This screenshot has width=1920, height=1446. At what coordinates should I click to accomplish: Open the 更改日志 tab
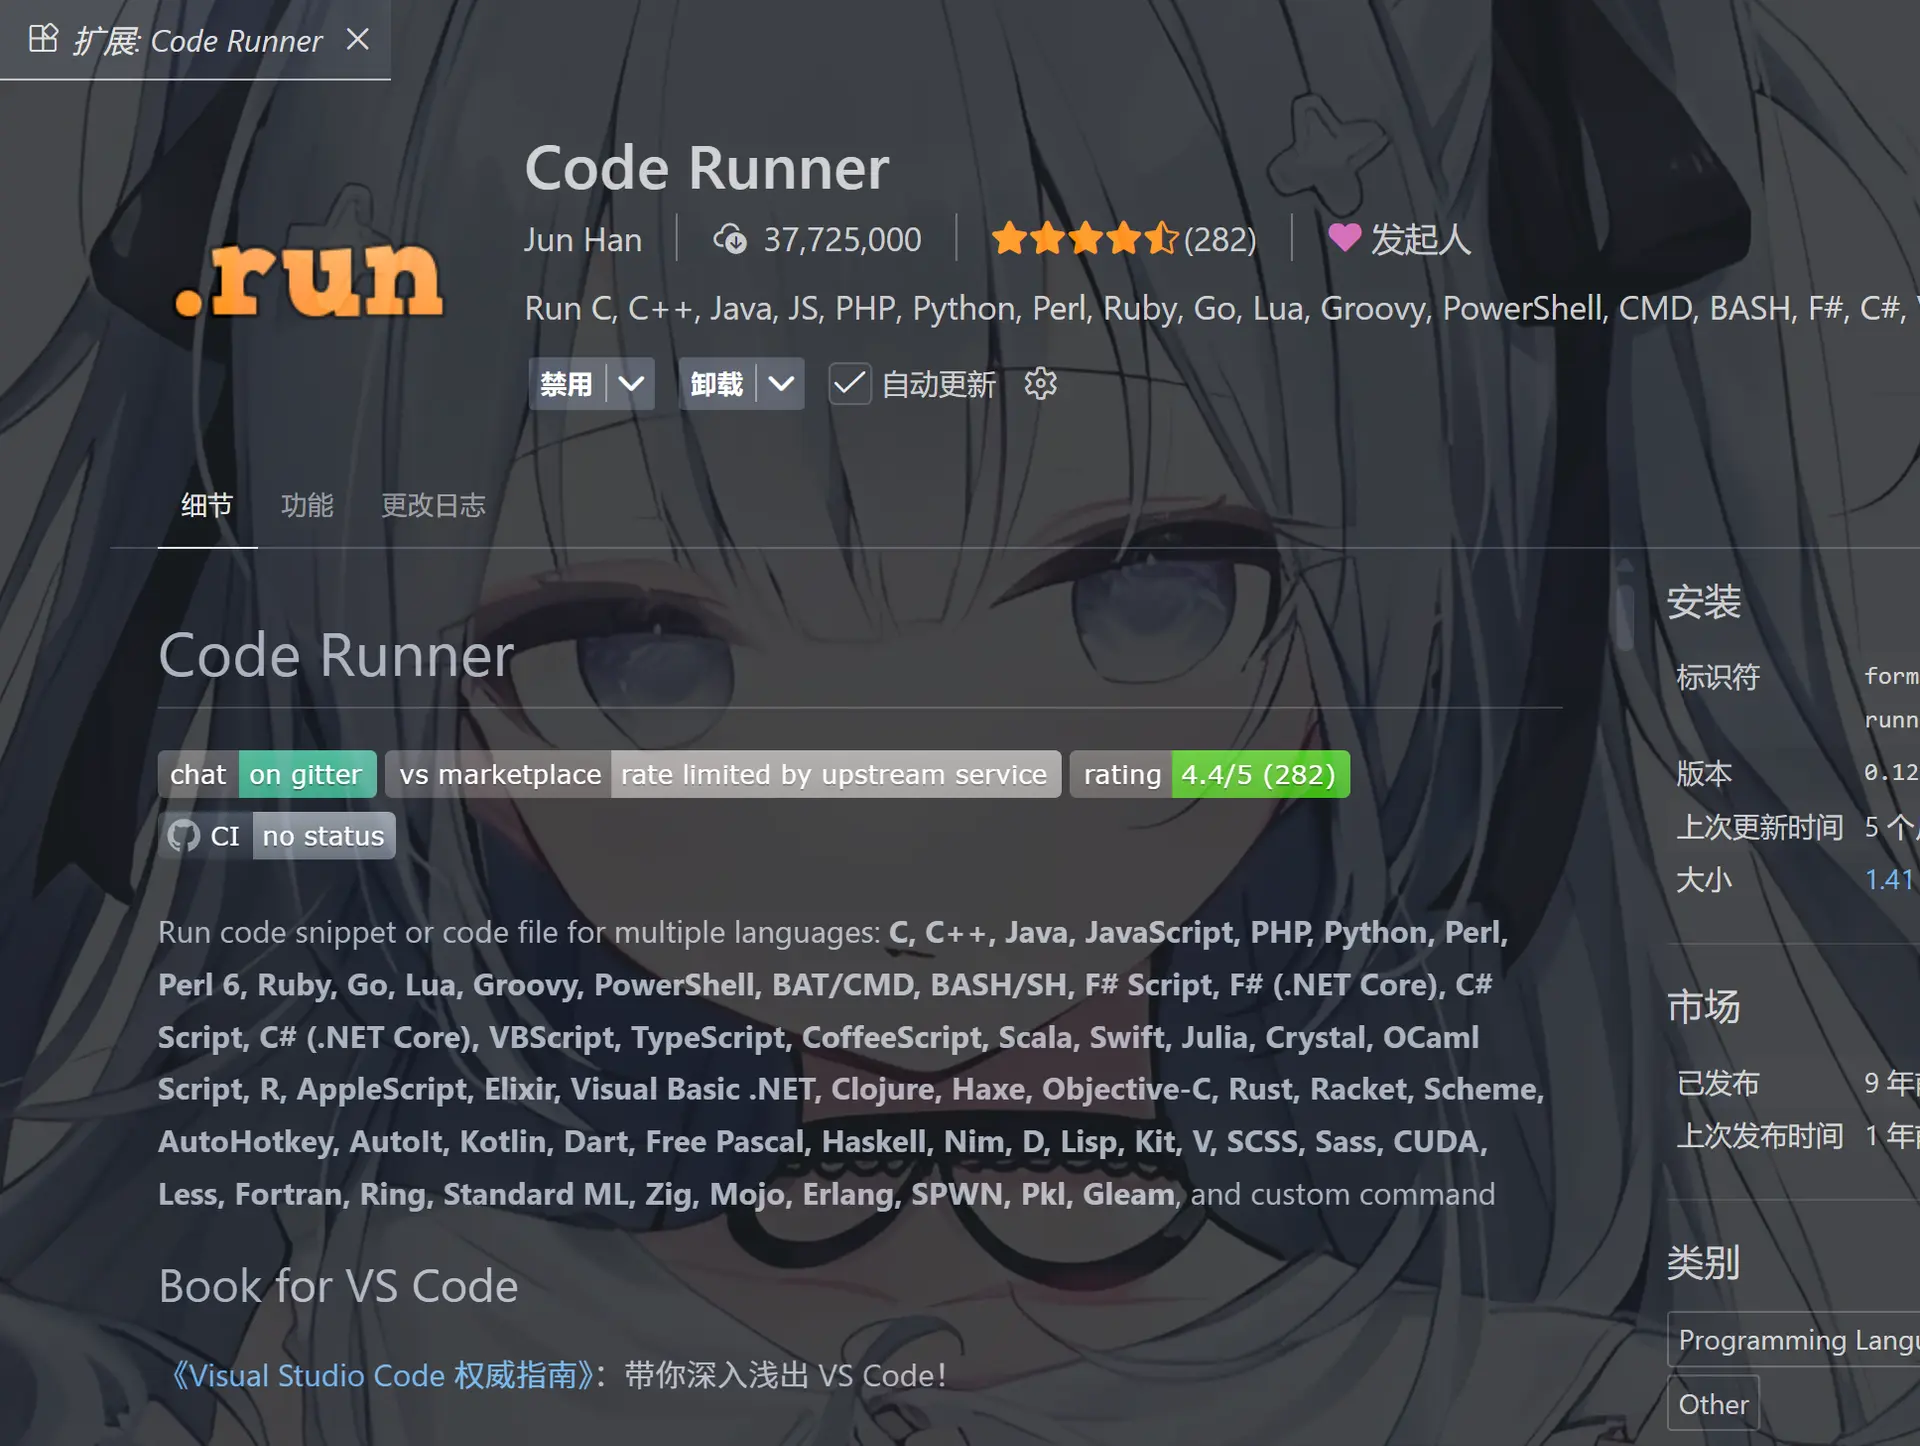pos(433,505)
